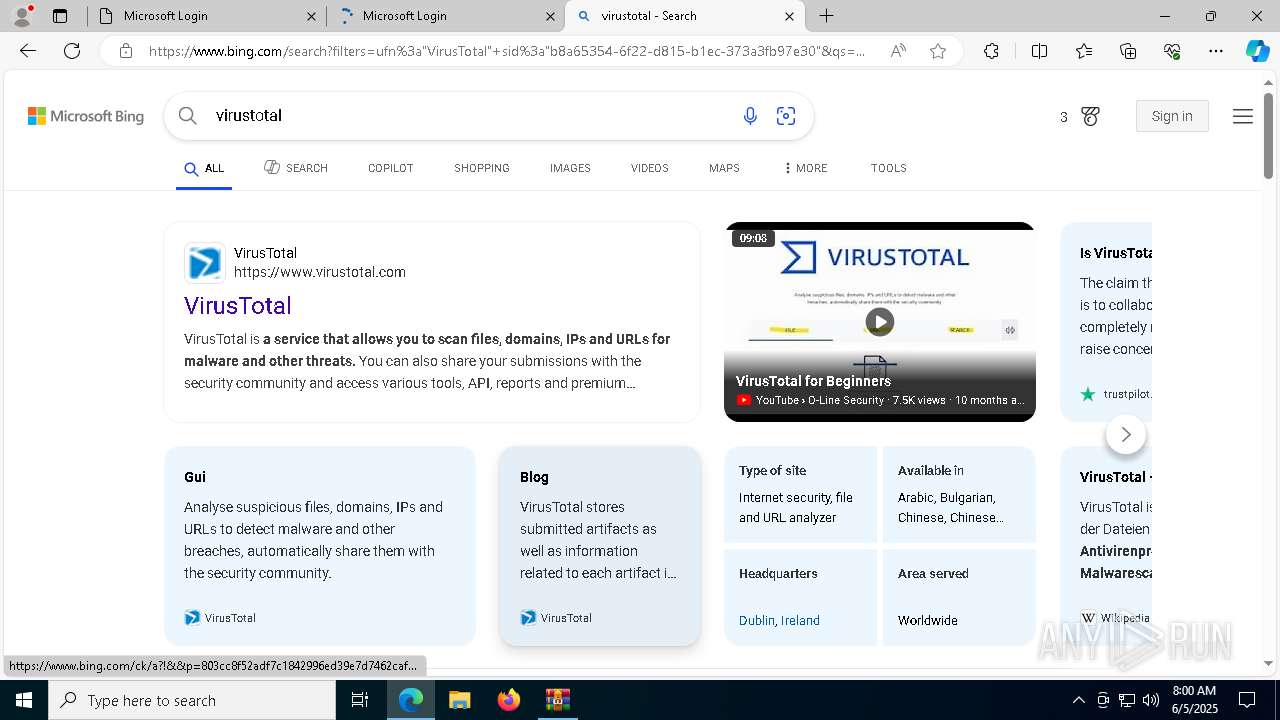Image resolution: width=1280 pixels, height=720 pixels.
Task: Open Split screen icon
Action: [1039, 51]
